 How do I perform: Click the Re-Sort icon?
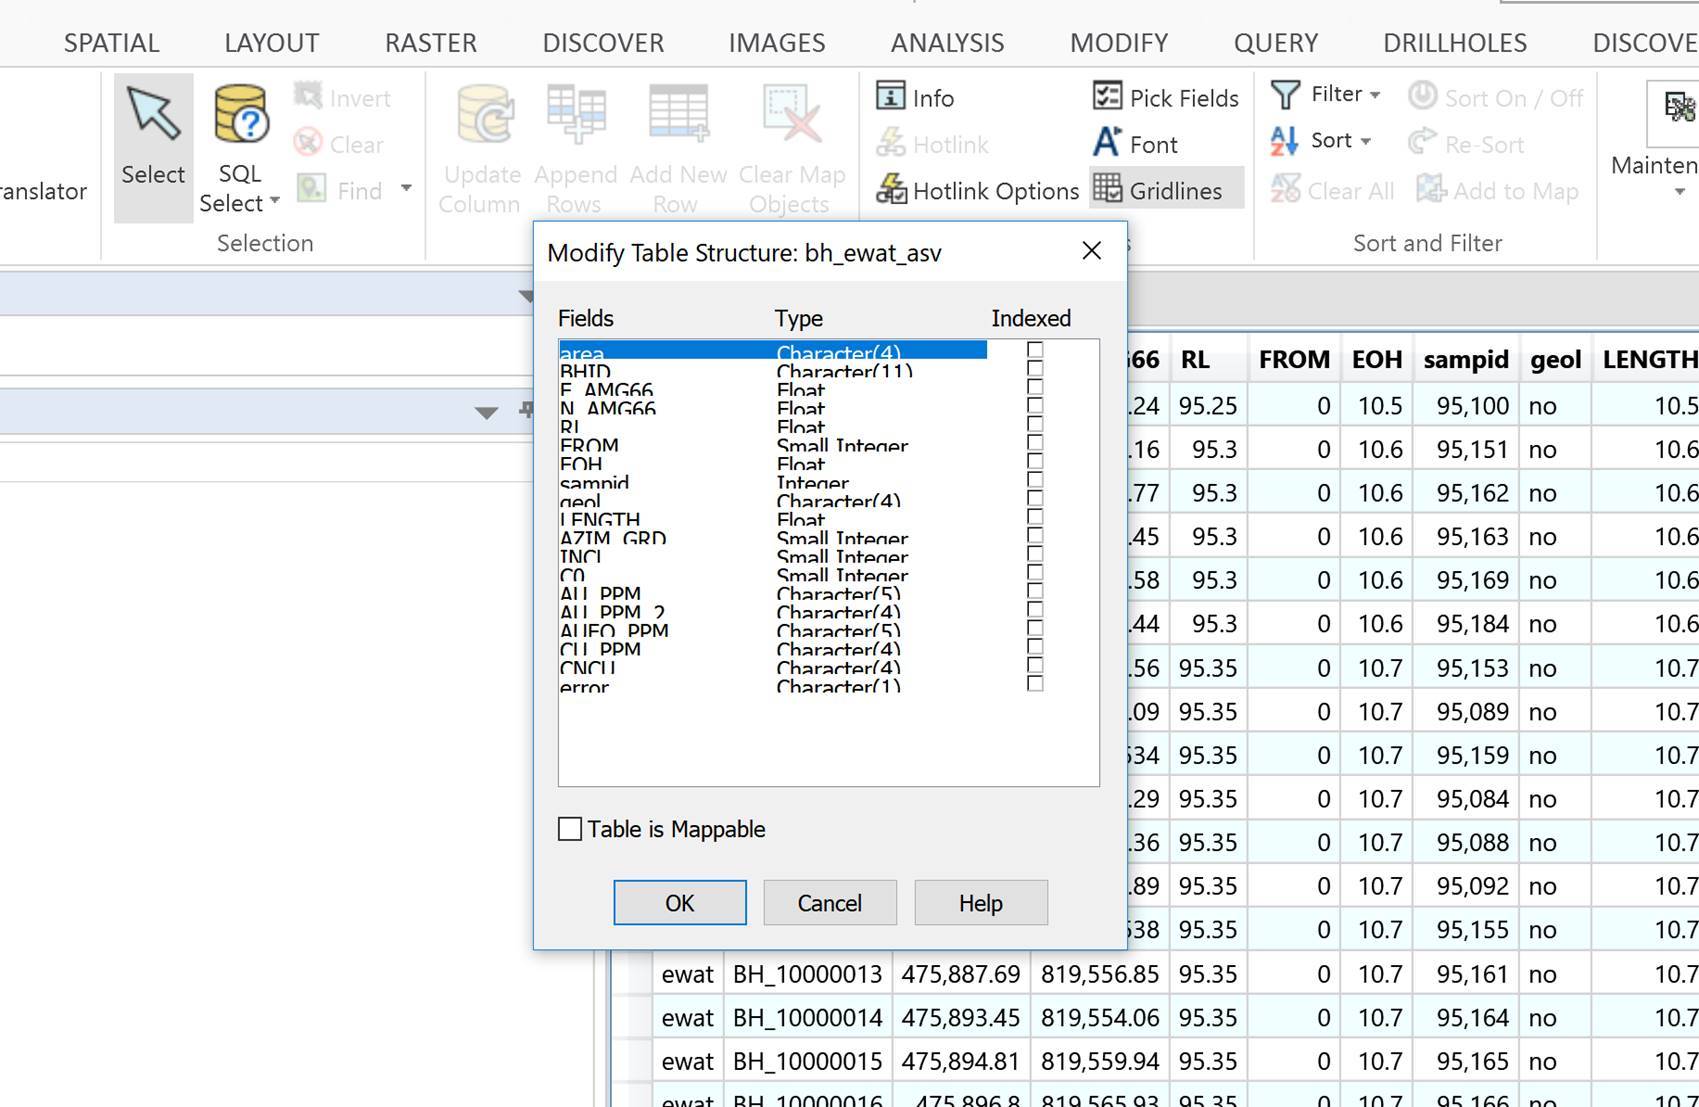click(x=1422, y=143)
